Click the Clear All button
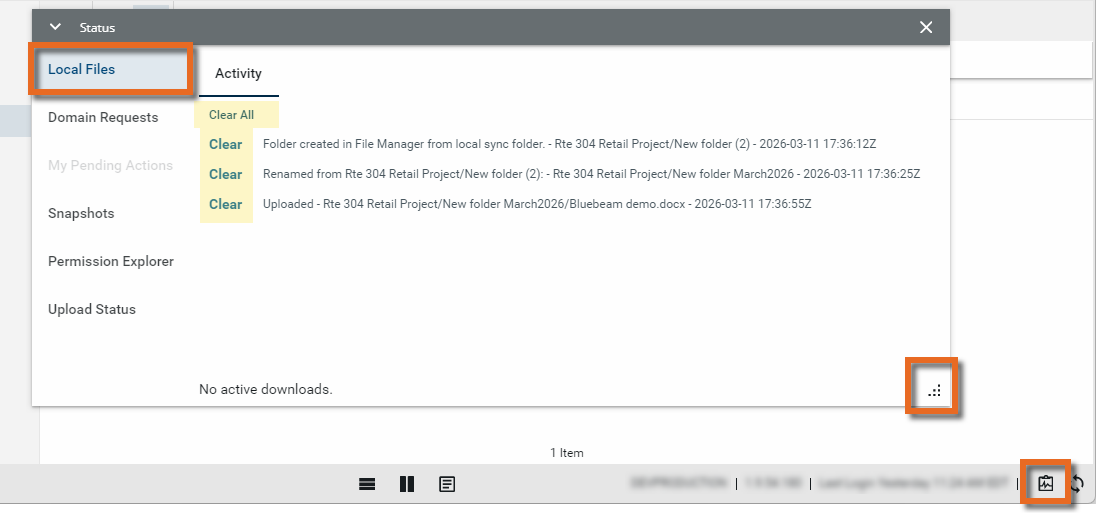Image resolution: width=1096 pixels, height=513 pixels. pos(231,115)
